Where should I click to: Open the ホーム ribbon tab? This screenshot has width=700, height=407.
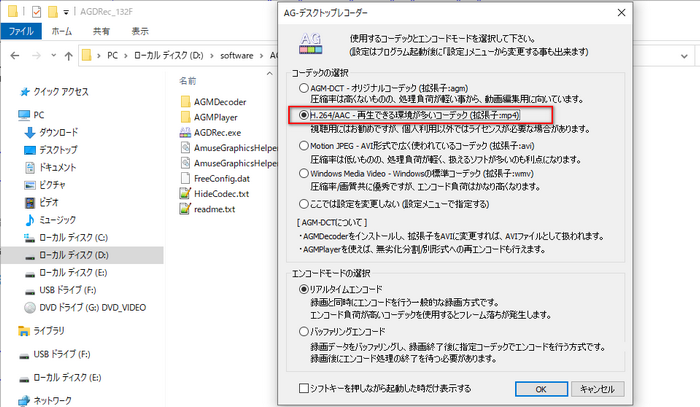[x=62, y=31]
